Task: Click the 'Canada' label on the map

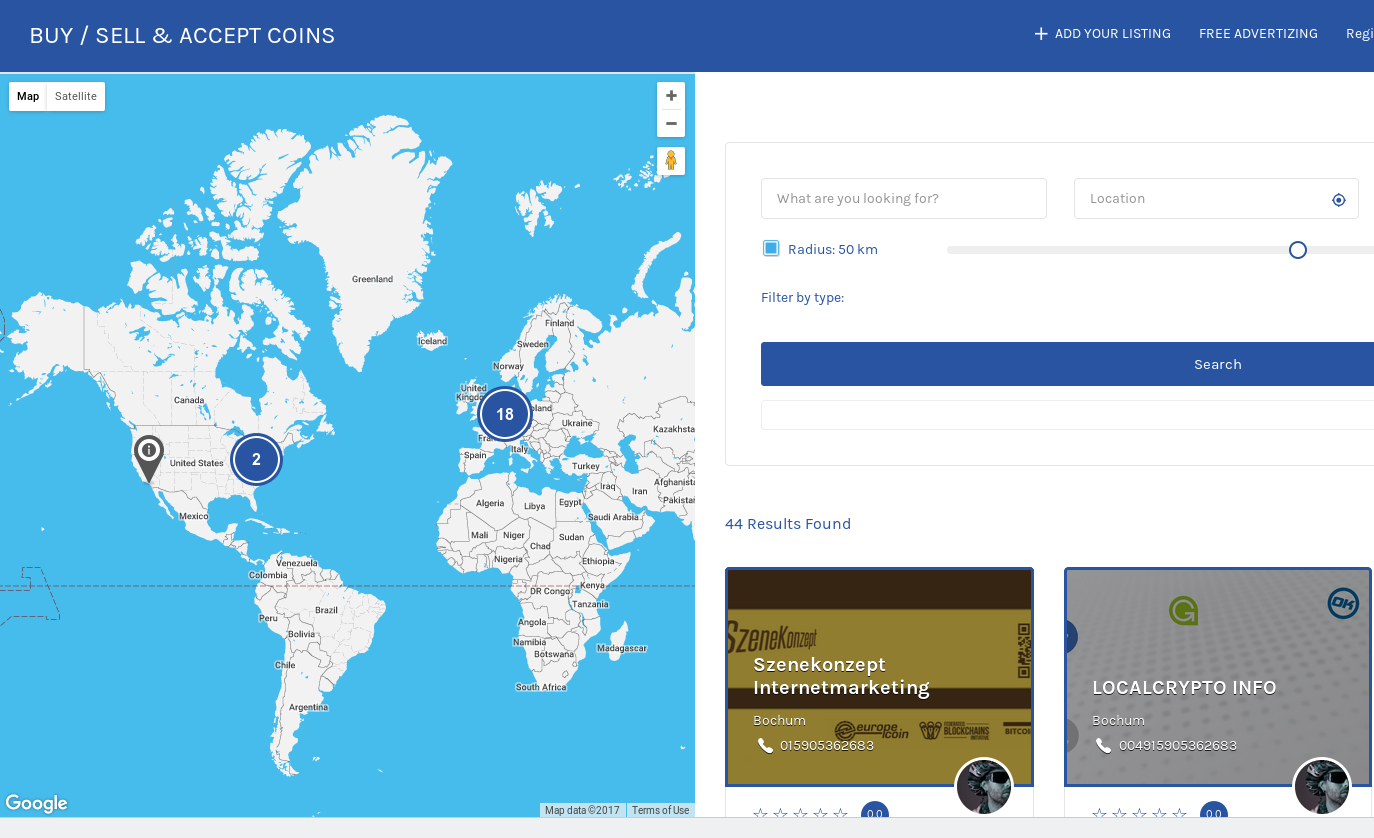Action: [189, 400]
